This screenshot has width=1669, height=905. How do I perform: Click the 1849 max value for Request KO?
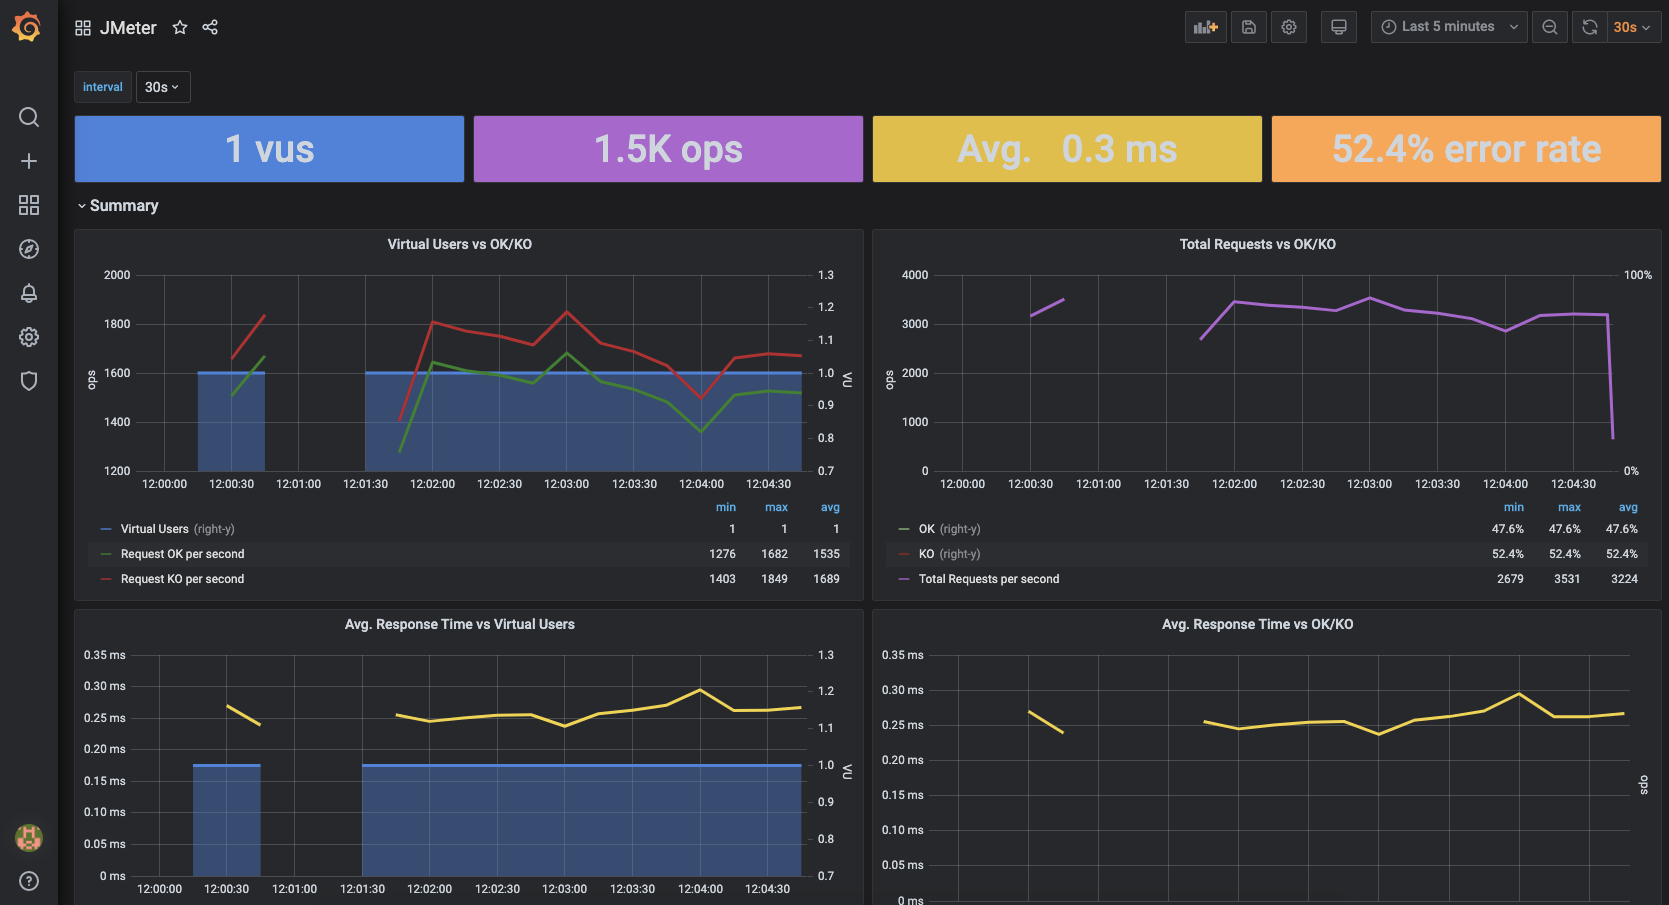click(x=774, y=579)
